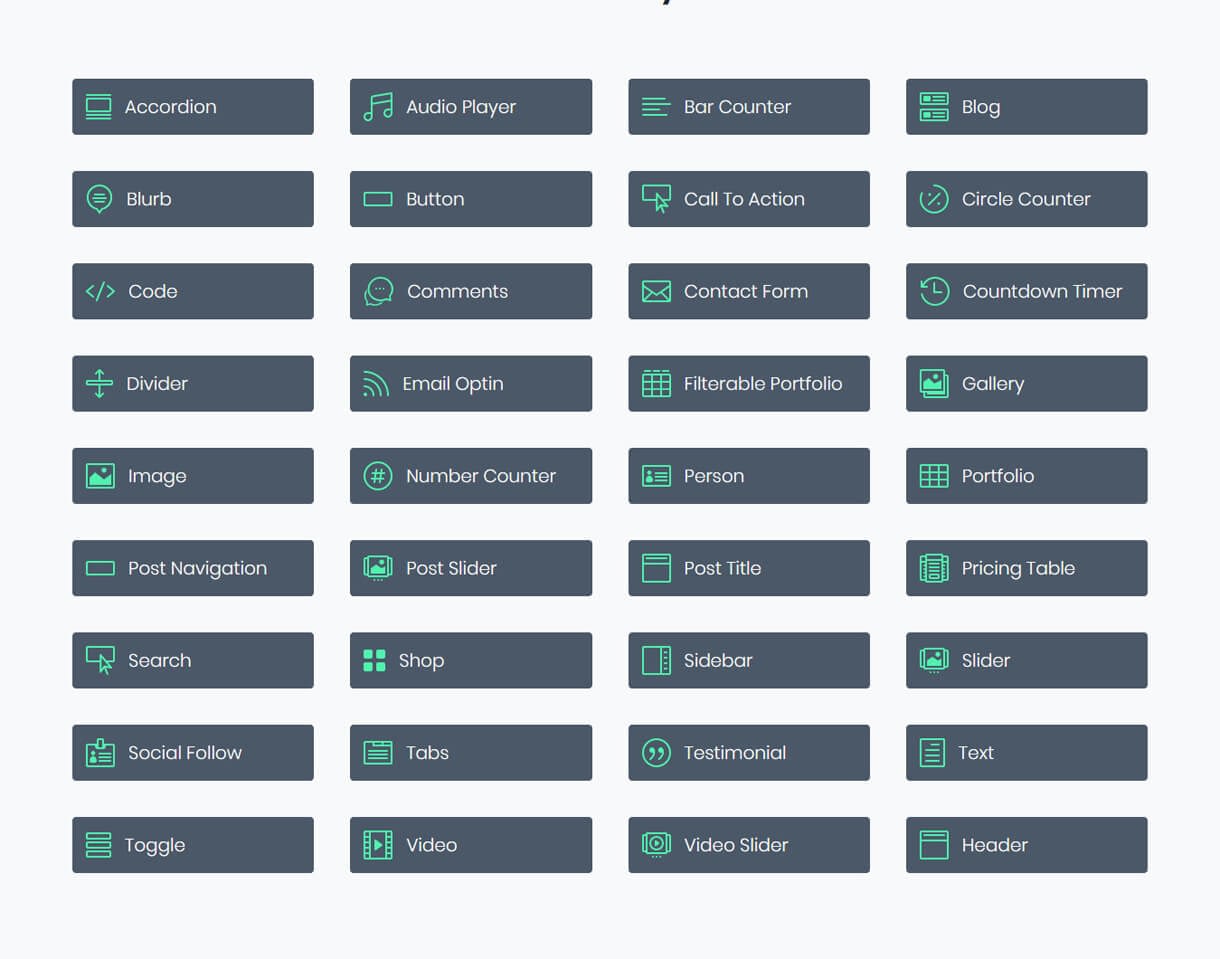Click the Countdown Timer label text
This screenshot has width=1220, height=959.
coord(1042,291)
